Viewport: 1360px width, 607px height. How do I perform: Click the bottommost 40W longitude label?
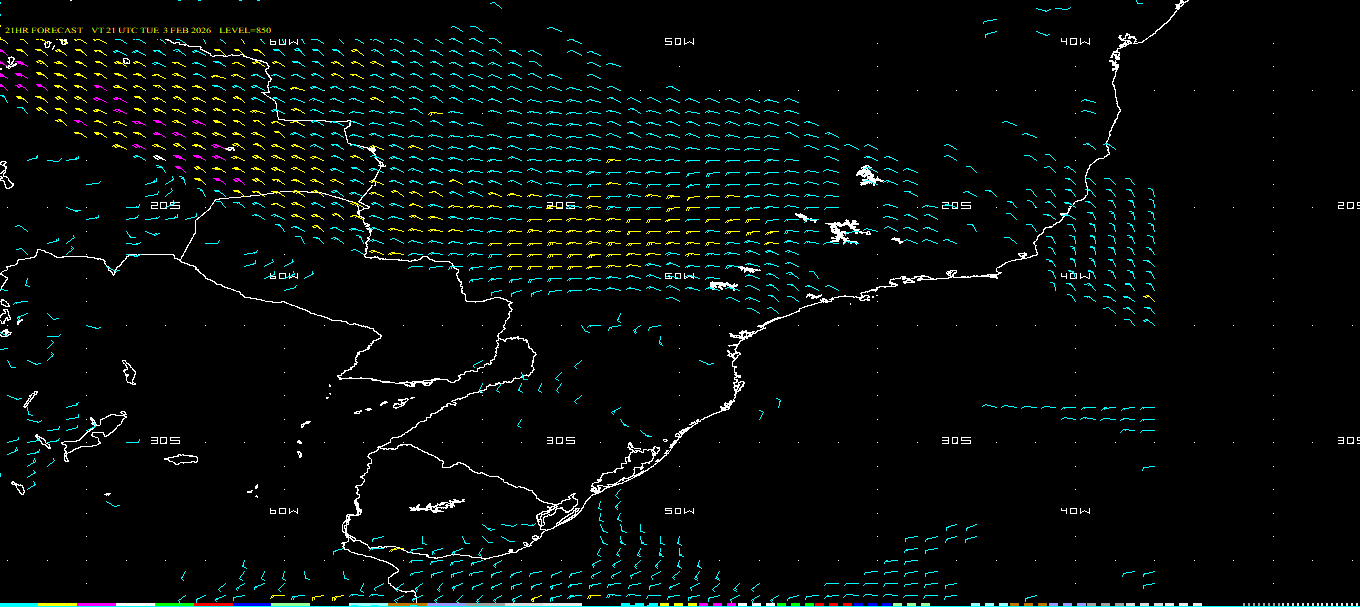coord(1075,511)
